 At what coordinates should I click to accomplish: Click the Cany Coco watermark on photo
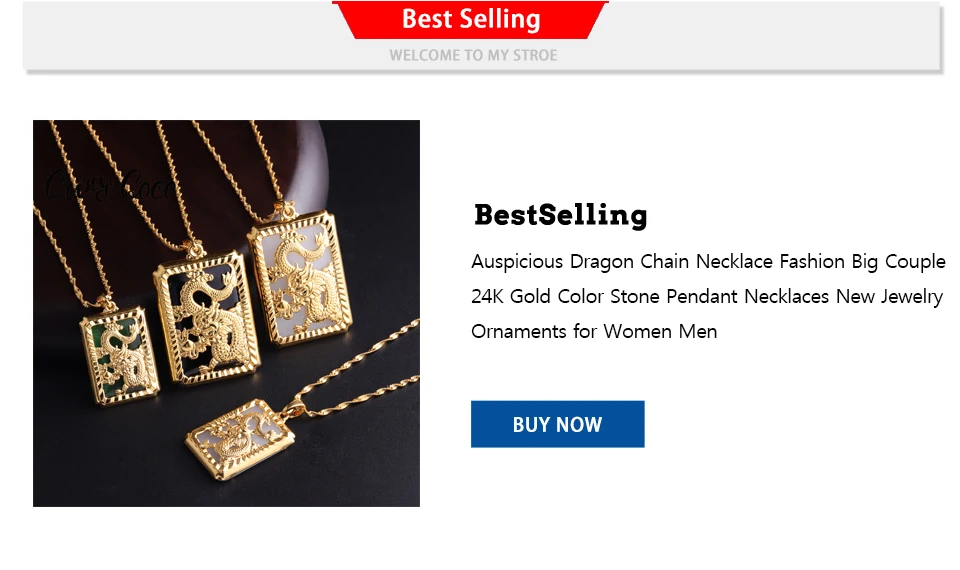[107, 185]
